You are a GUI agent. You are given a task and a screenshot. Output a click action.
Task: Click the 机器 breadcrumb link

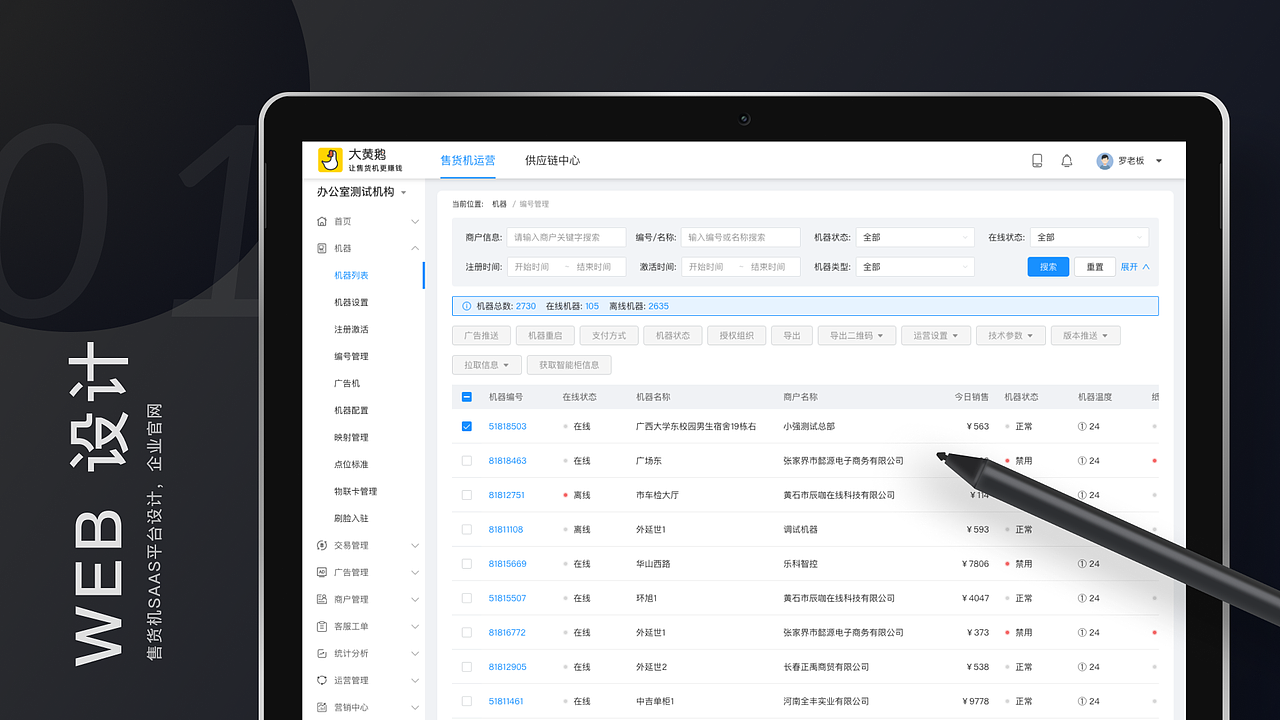coord(499,204)
